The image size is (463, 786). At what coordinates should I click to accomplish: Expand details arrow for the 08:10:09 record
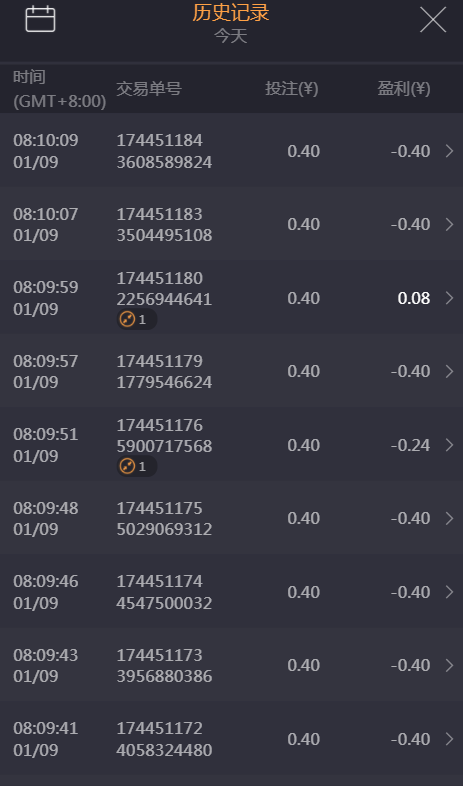pyautogui.click(x=449, y=151)
